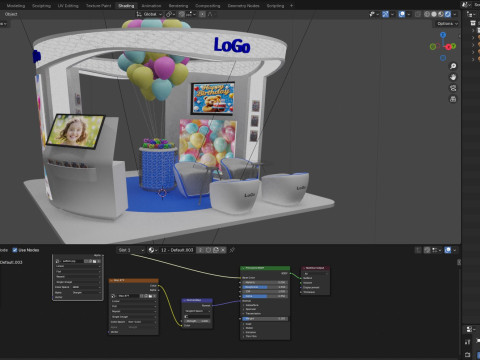This screenshot has height=360, width=480.
Task: Open the outliner display mode icon
Action: click(471, 14)
